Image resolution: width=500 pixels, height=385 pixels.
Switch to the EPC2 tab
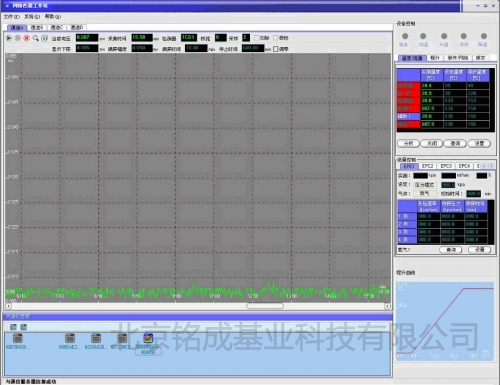tap(427, 166)
